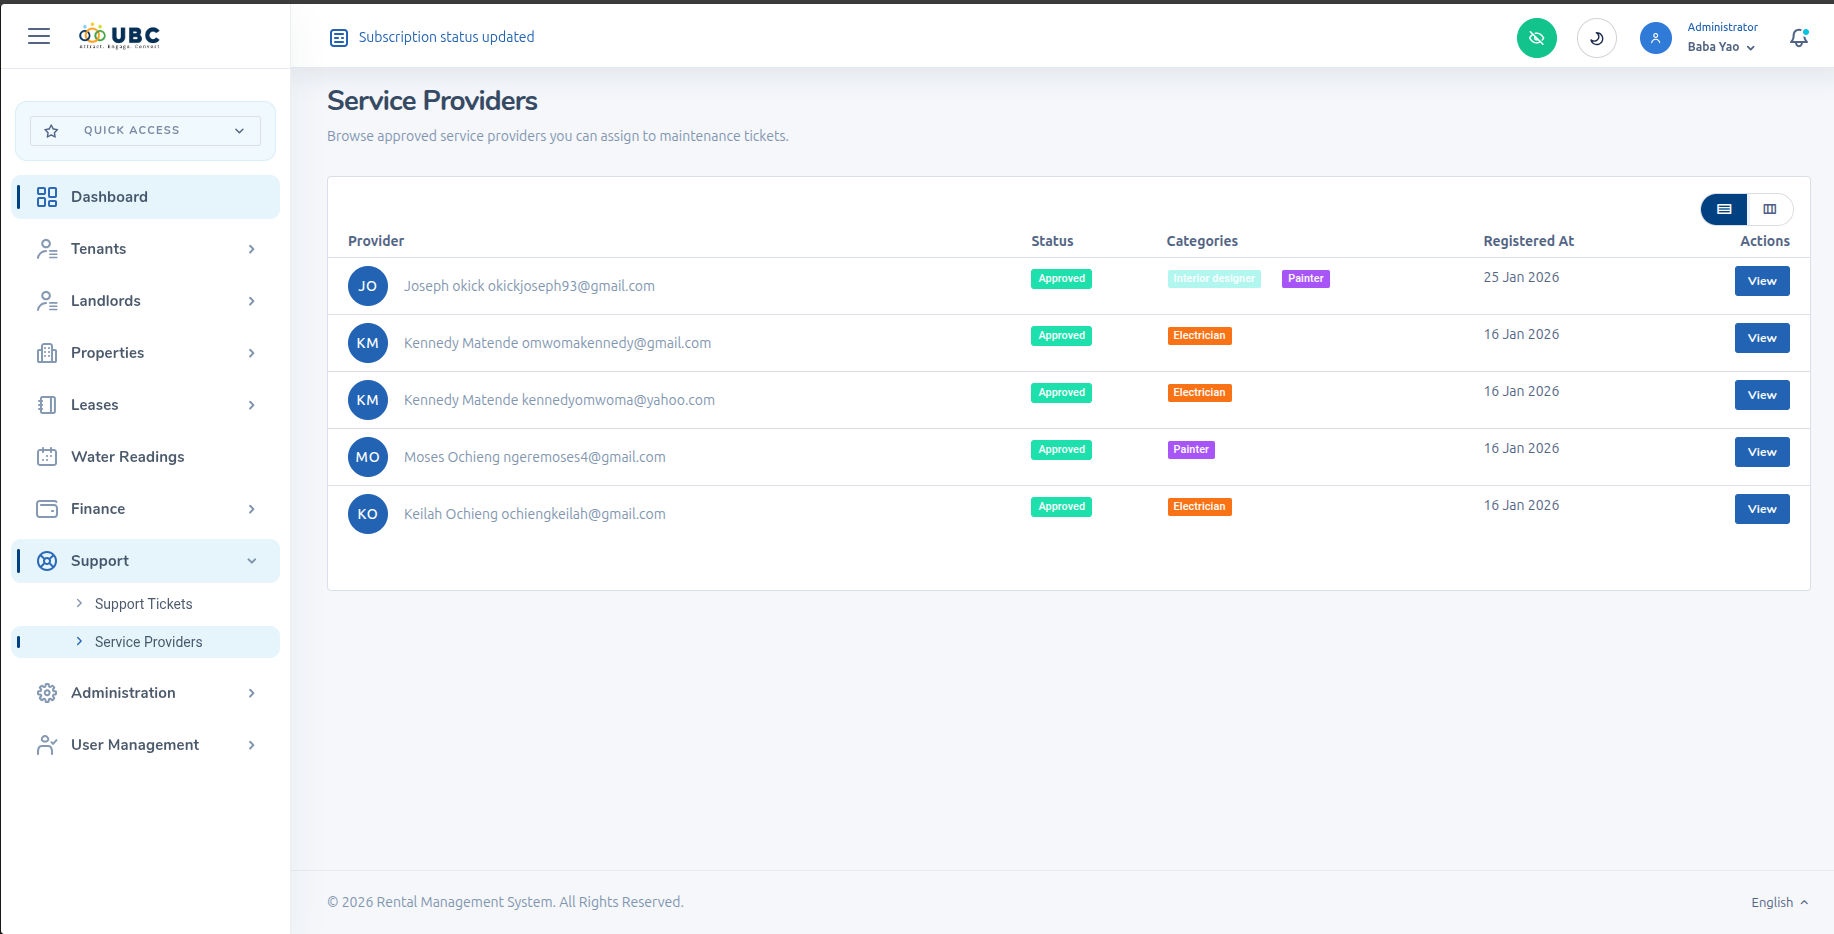Toggle the green eye visibility button in the header

click(x=1537, y=37)
